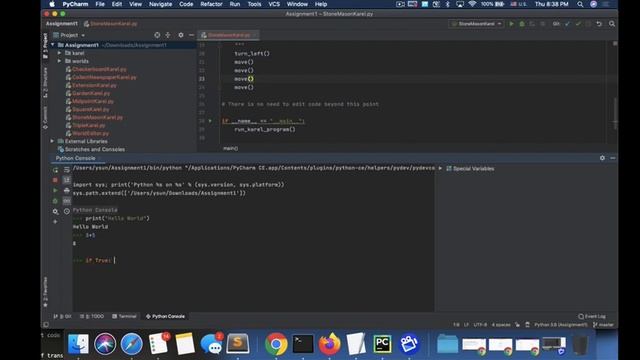640x360 pixels.
Task: Open the VCS menu
Action: pos(274,4)
